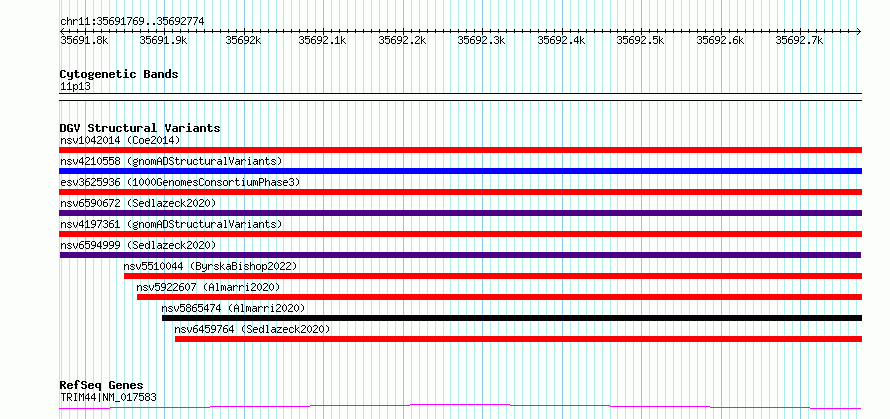Select the red nsv1042014 variant bar
Screen dimensions: 890x419
point(461,150)
